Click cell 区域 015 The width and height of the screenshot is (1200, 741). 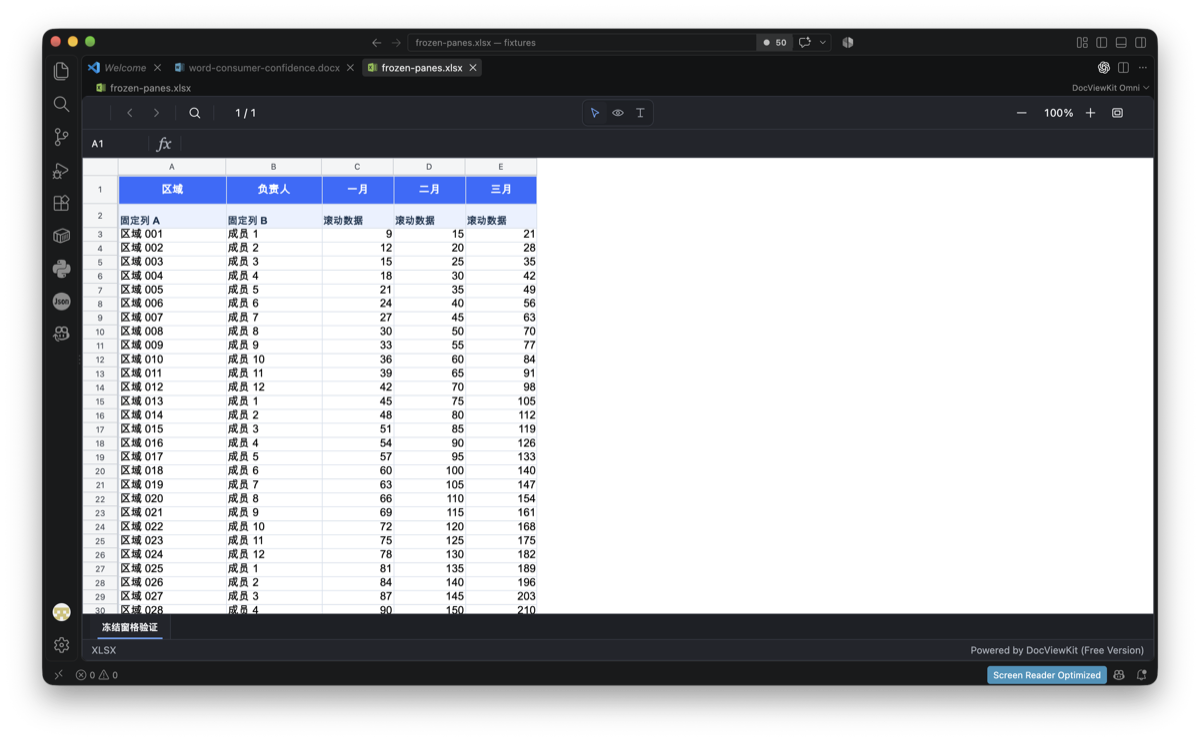172,429
